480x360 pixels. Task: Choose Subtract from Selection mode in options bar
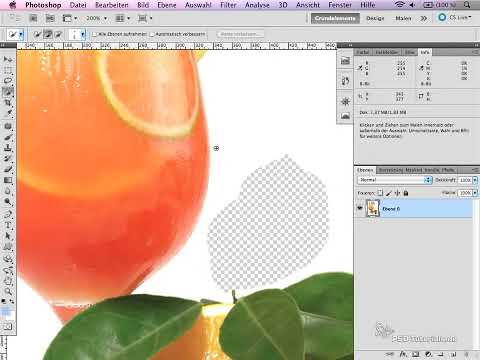[x=58, y=34]
